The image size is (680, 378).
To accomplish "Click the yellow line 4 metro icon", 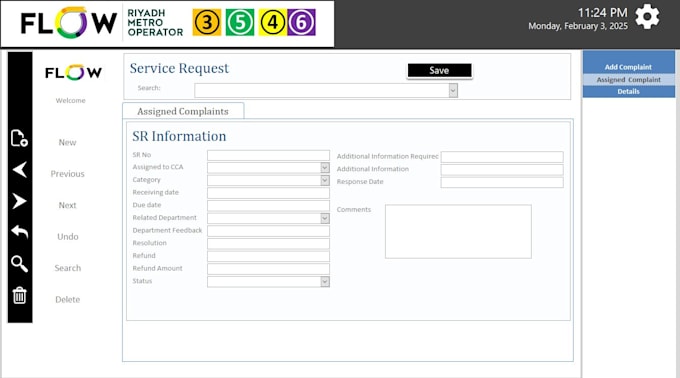I will point(273,22).
